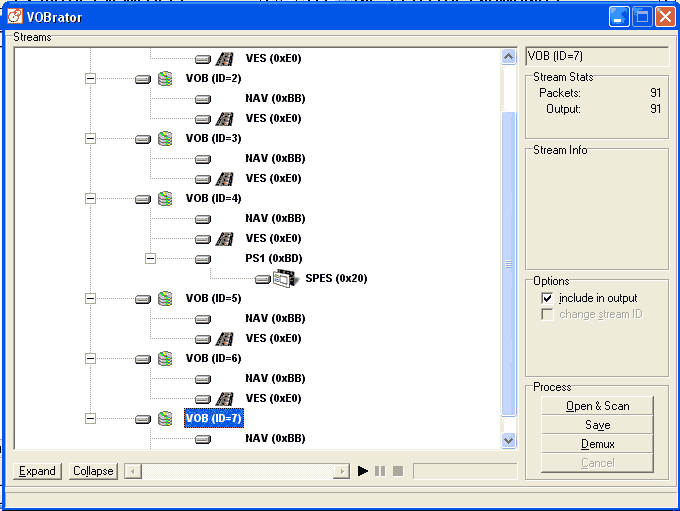
Task: Click the disc stack icon for VOB (ID=6)
Action: [165, 358]
